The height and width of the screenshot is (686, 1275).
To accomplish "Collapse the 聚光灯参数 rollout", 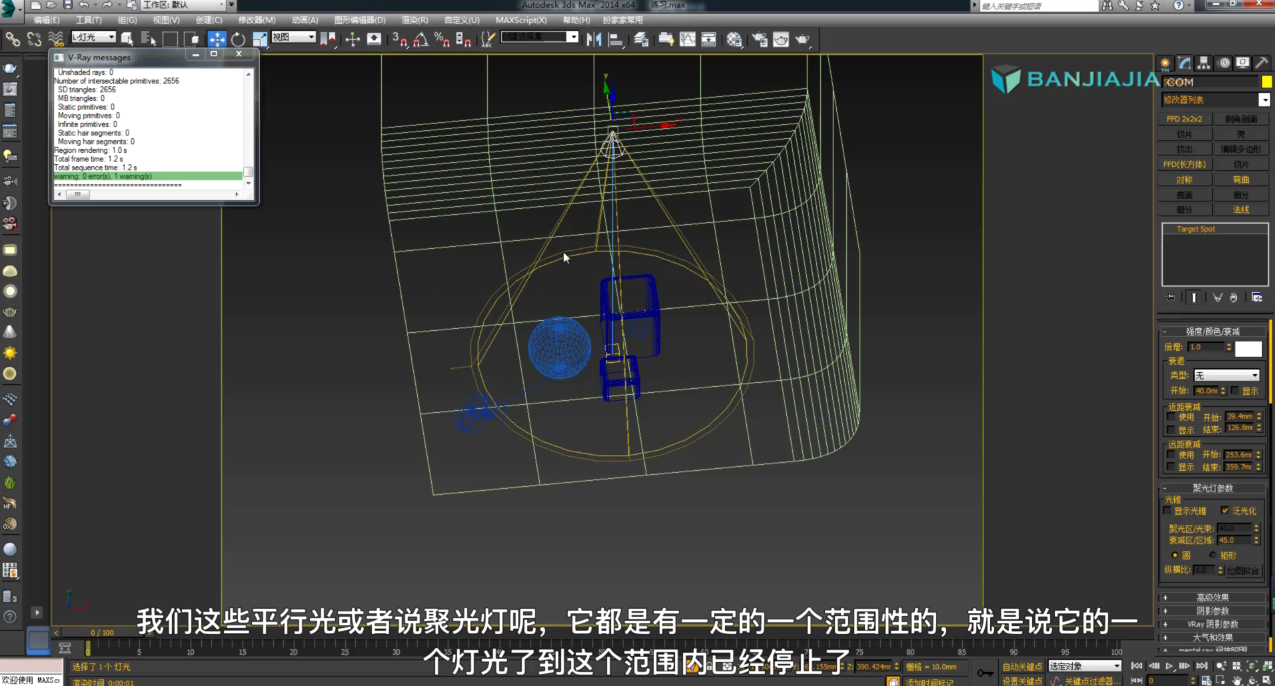I will pyautogui.click(x=1213, y=488).
